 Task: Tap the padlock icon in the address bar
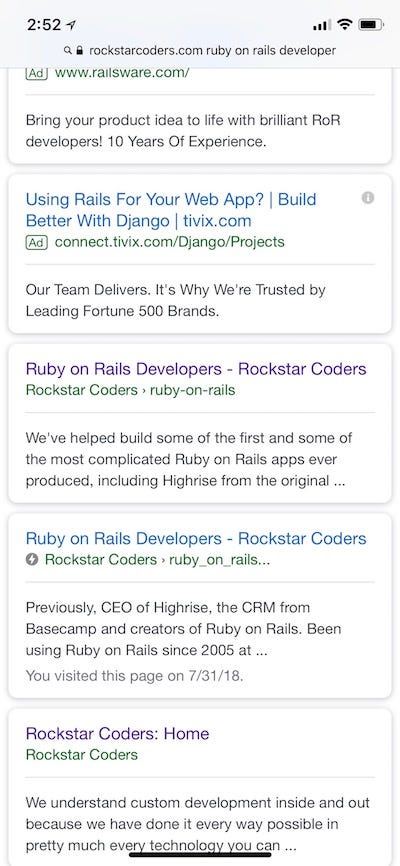point(80,50)
